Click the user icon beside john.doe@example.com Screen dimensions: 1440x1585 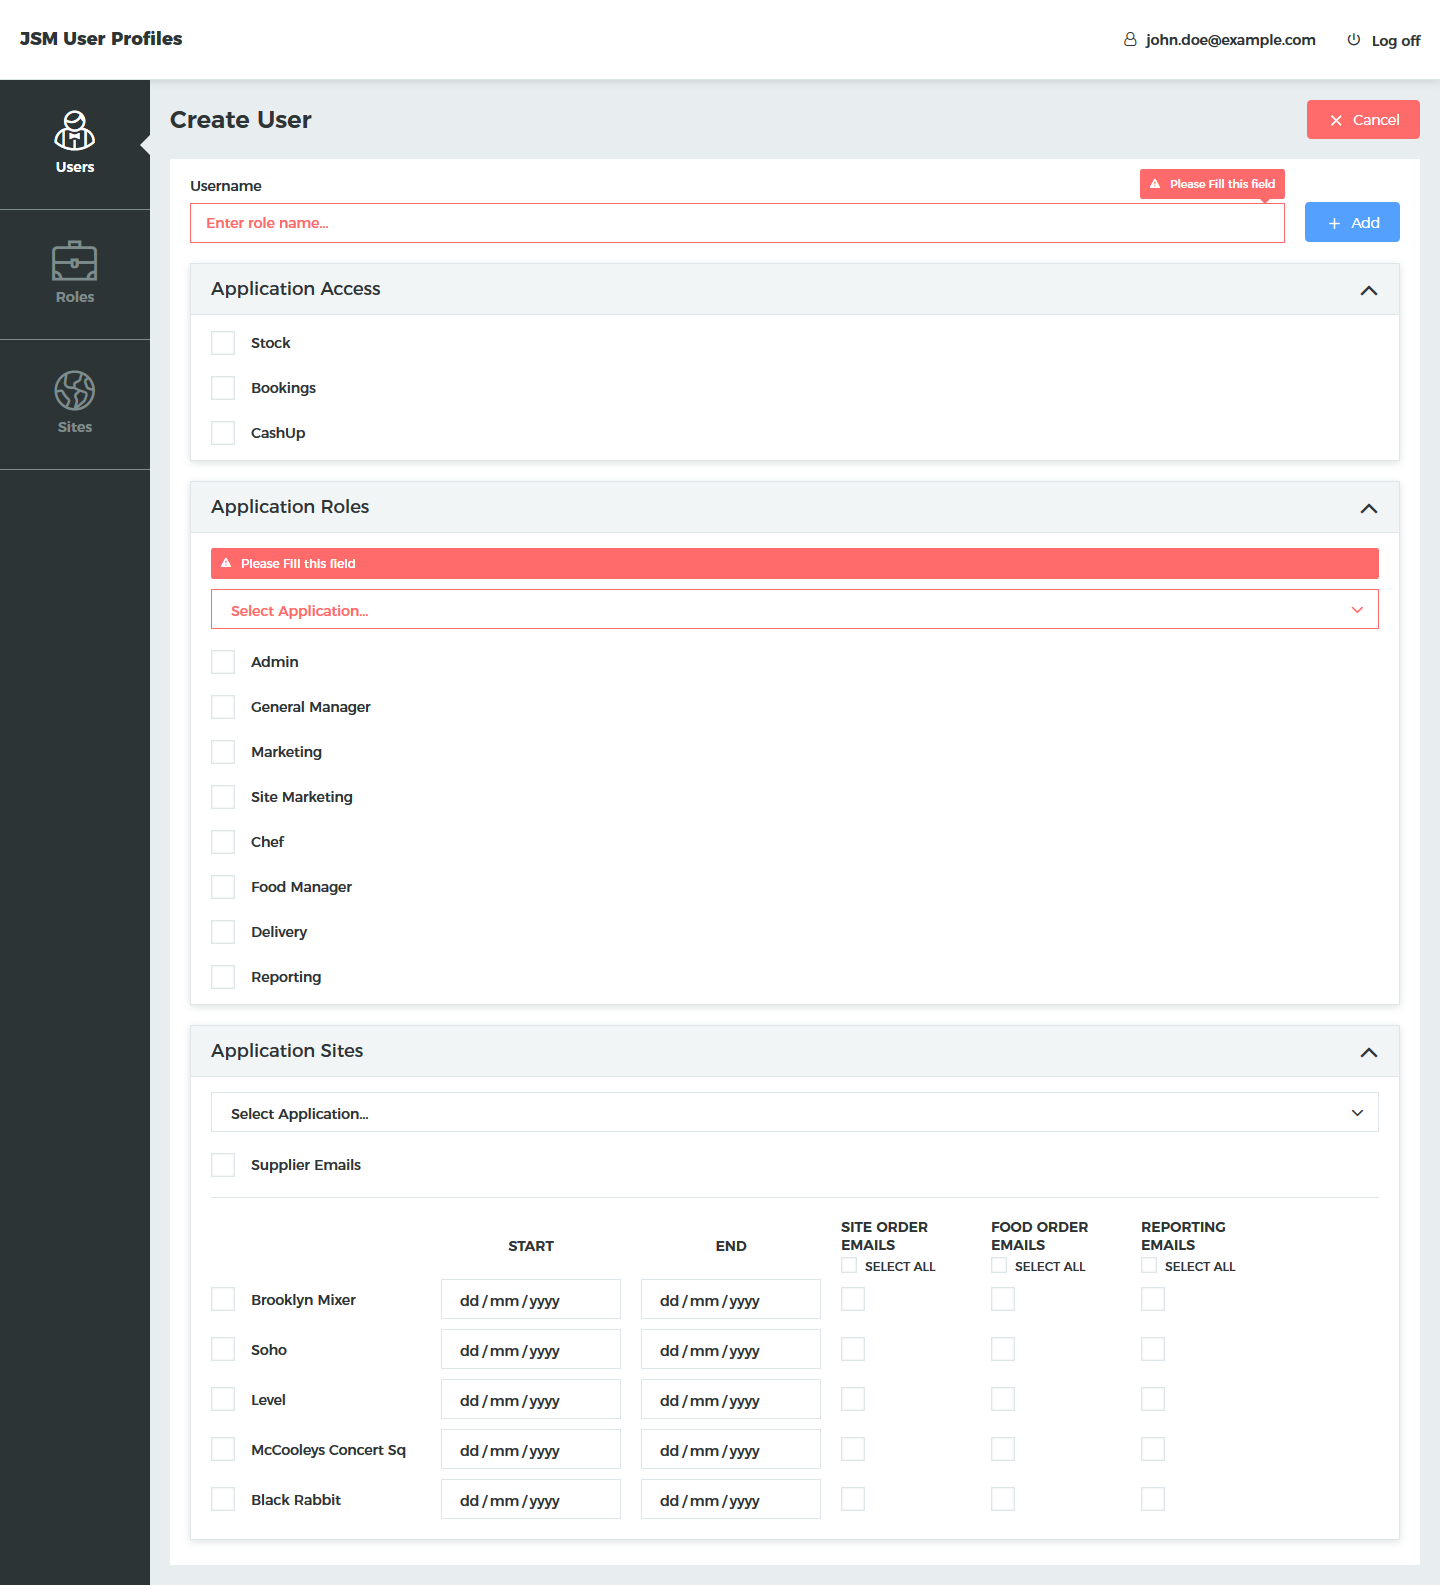click(1130, 40)
